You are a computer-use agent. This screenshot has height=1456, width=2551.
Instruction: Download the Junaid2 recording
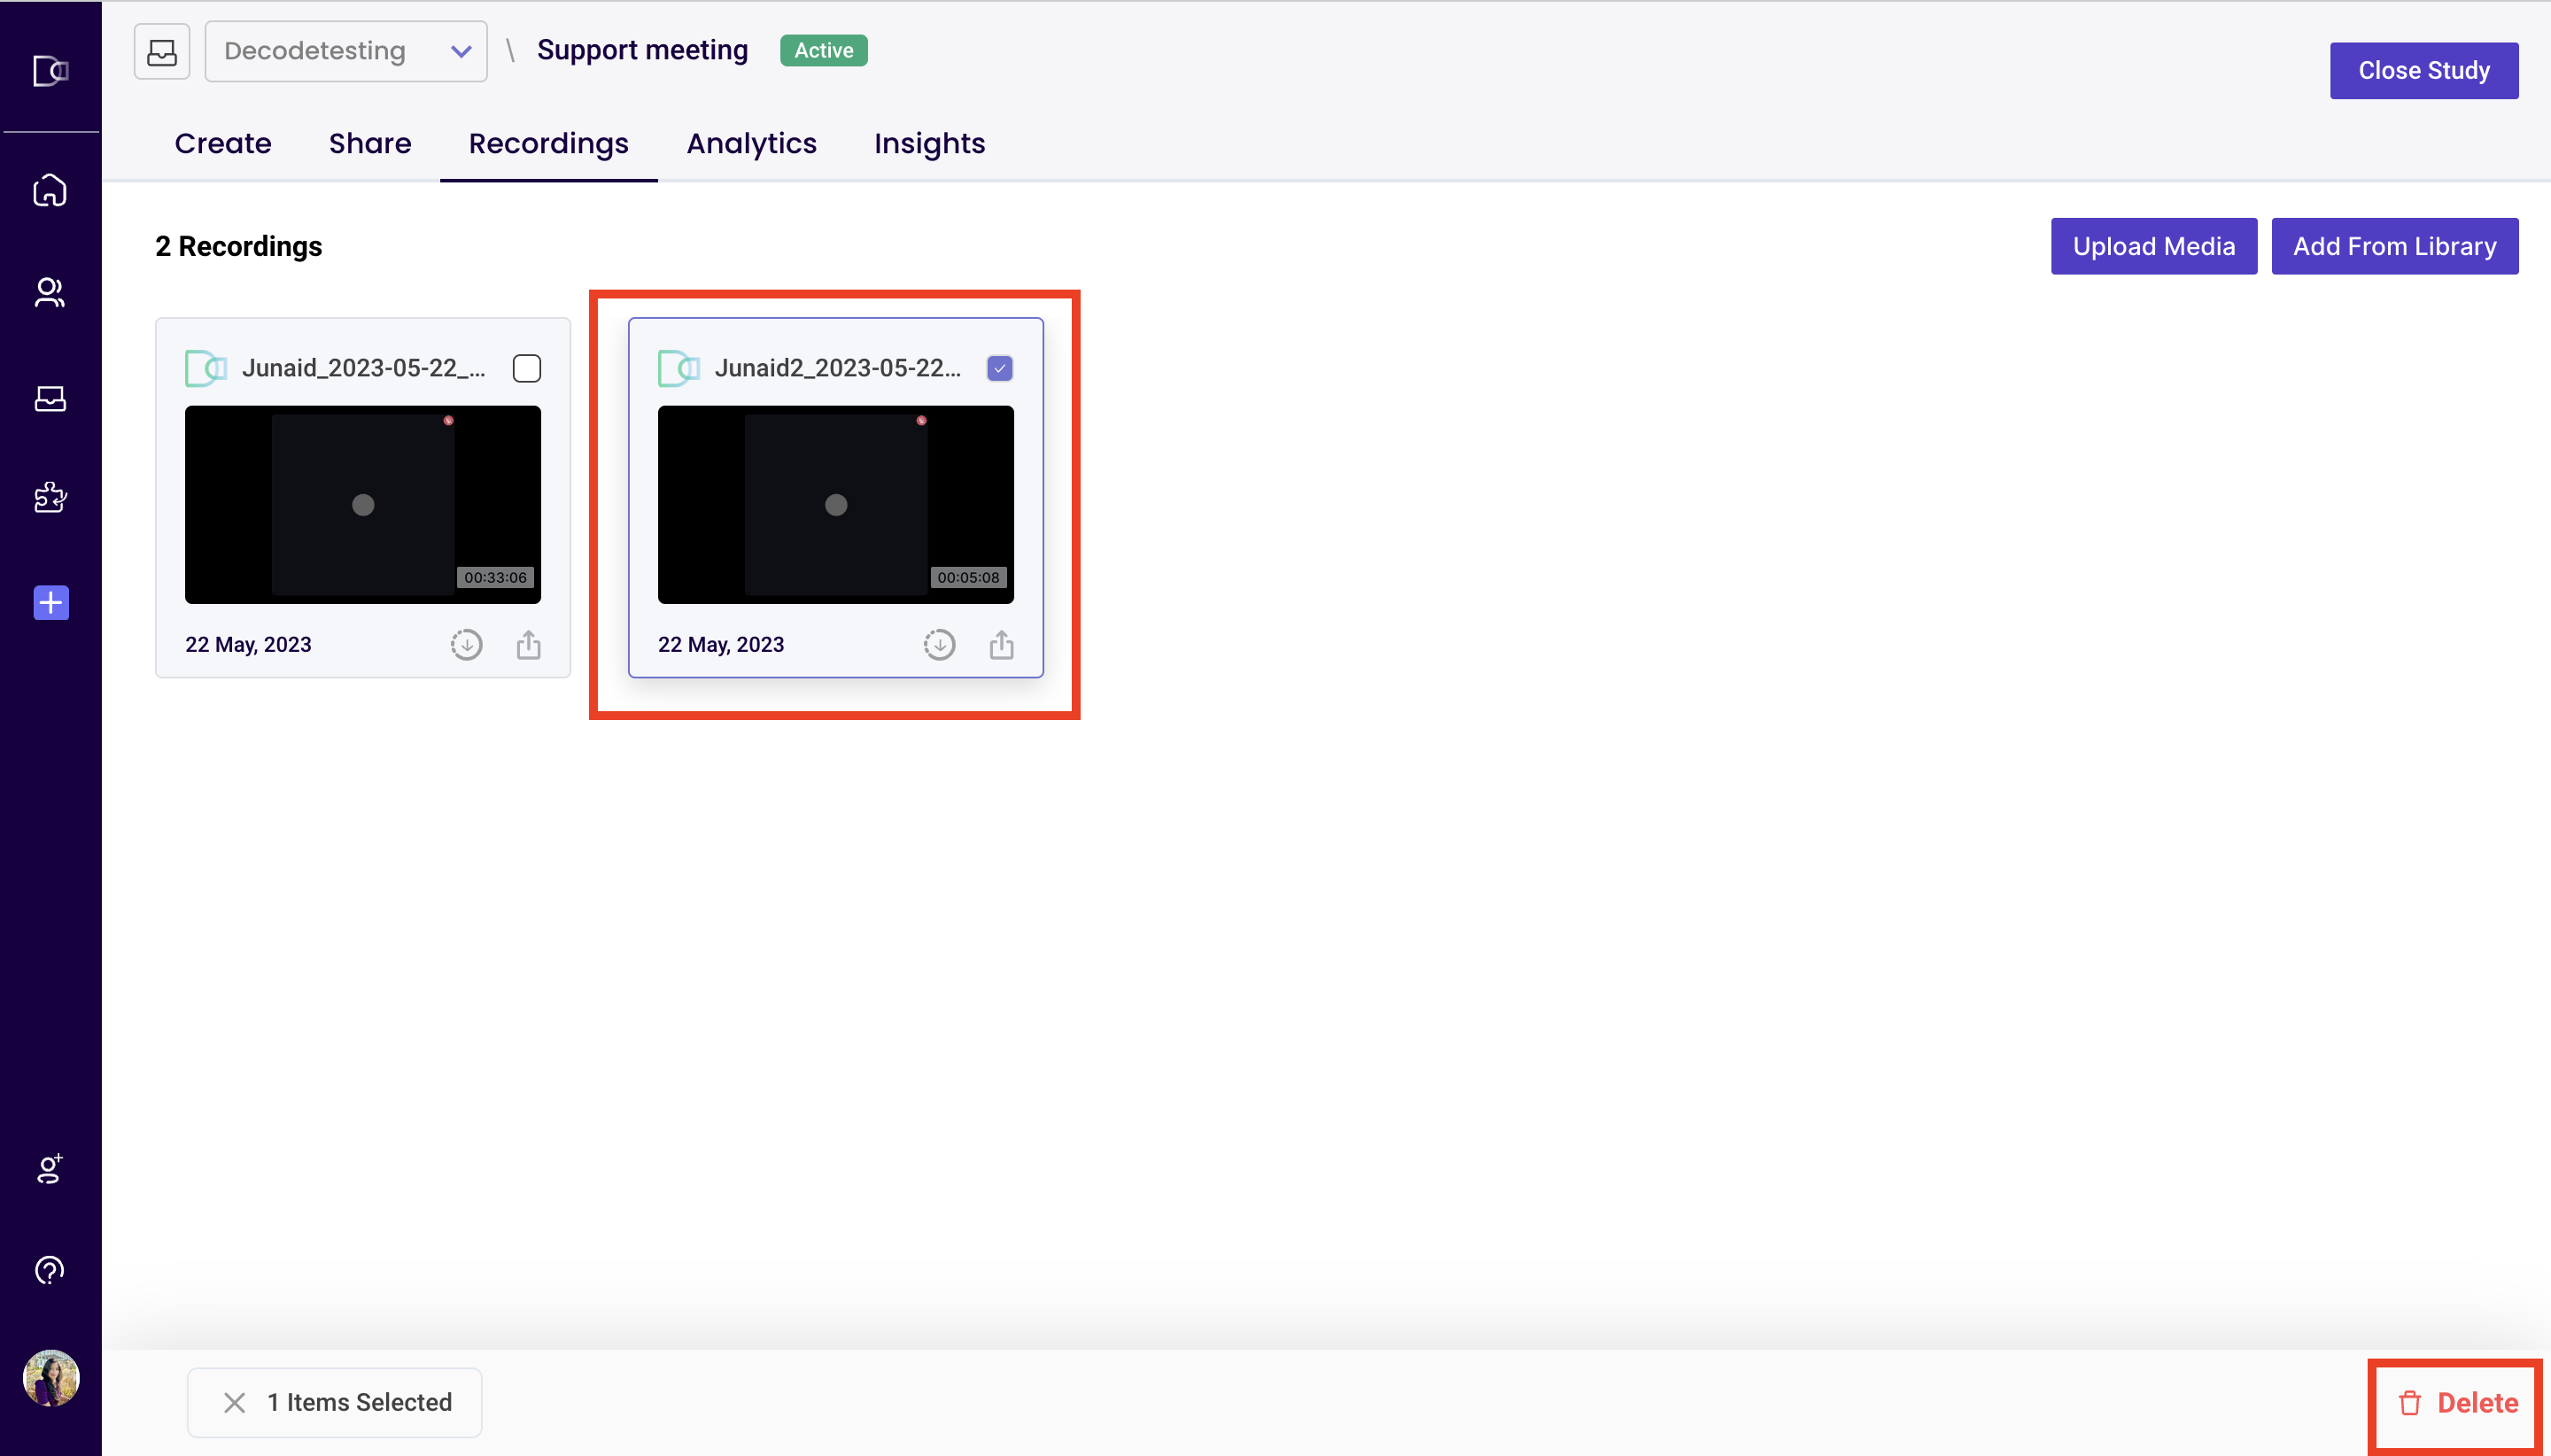tap(939, 645)
